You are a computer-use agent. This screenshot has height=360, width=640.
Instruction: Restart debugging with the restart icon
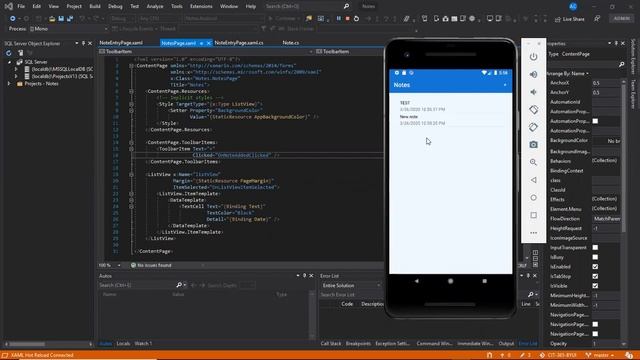356,18
